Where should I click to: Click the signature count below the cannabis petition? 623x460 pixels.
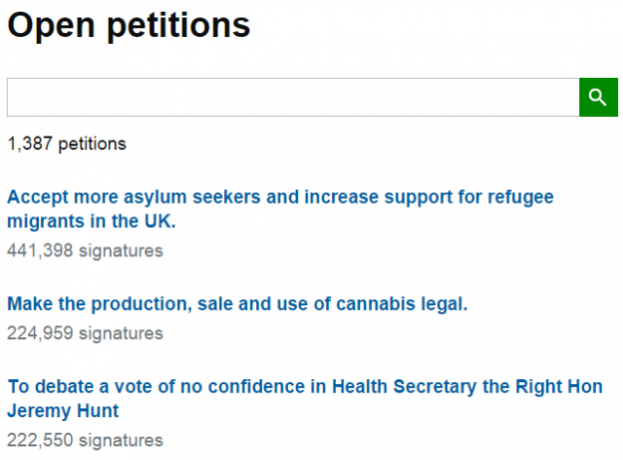click(85, 333)
